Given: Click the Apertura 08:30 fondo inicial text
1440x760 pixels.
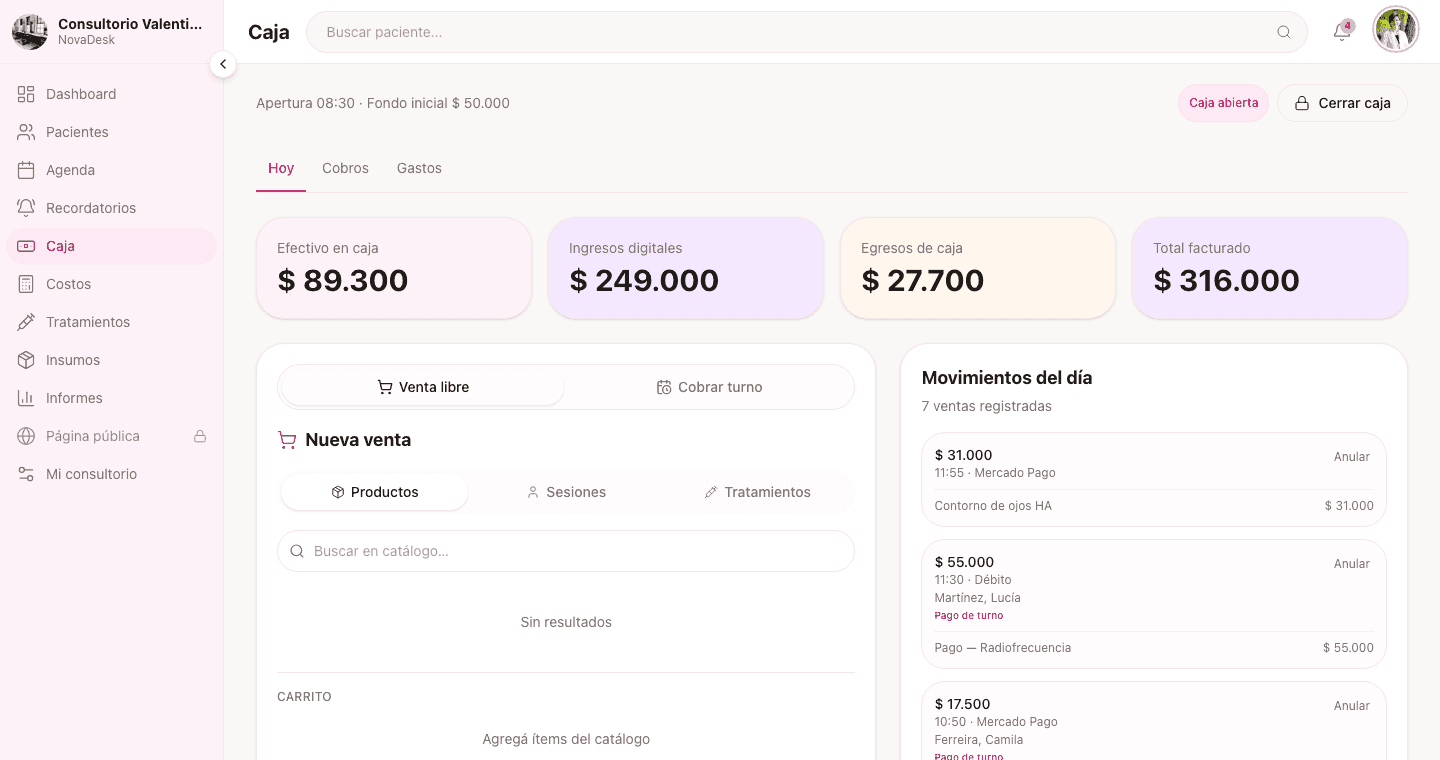Looking at the screenshot, I should (383, 103).
